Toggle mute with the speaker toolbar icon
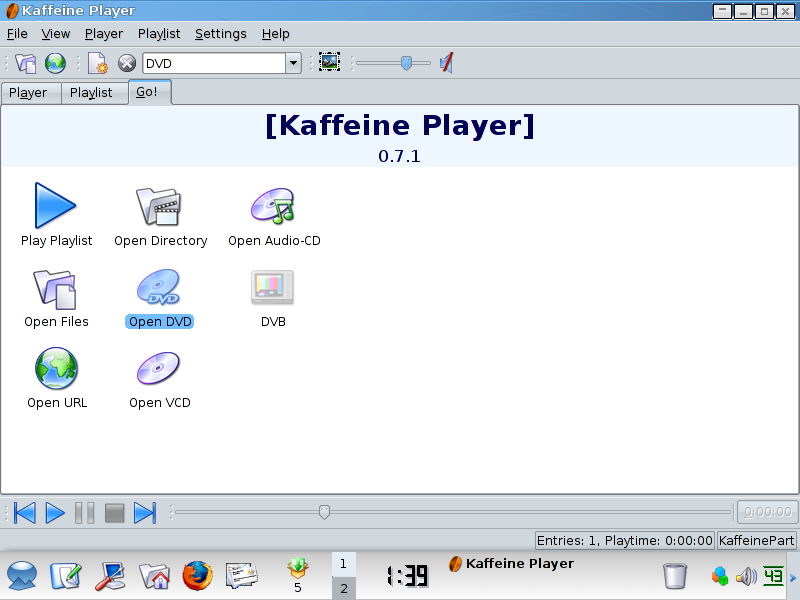 [x=447, y=63]
